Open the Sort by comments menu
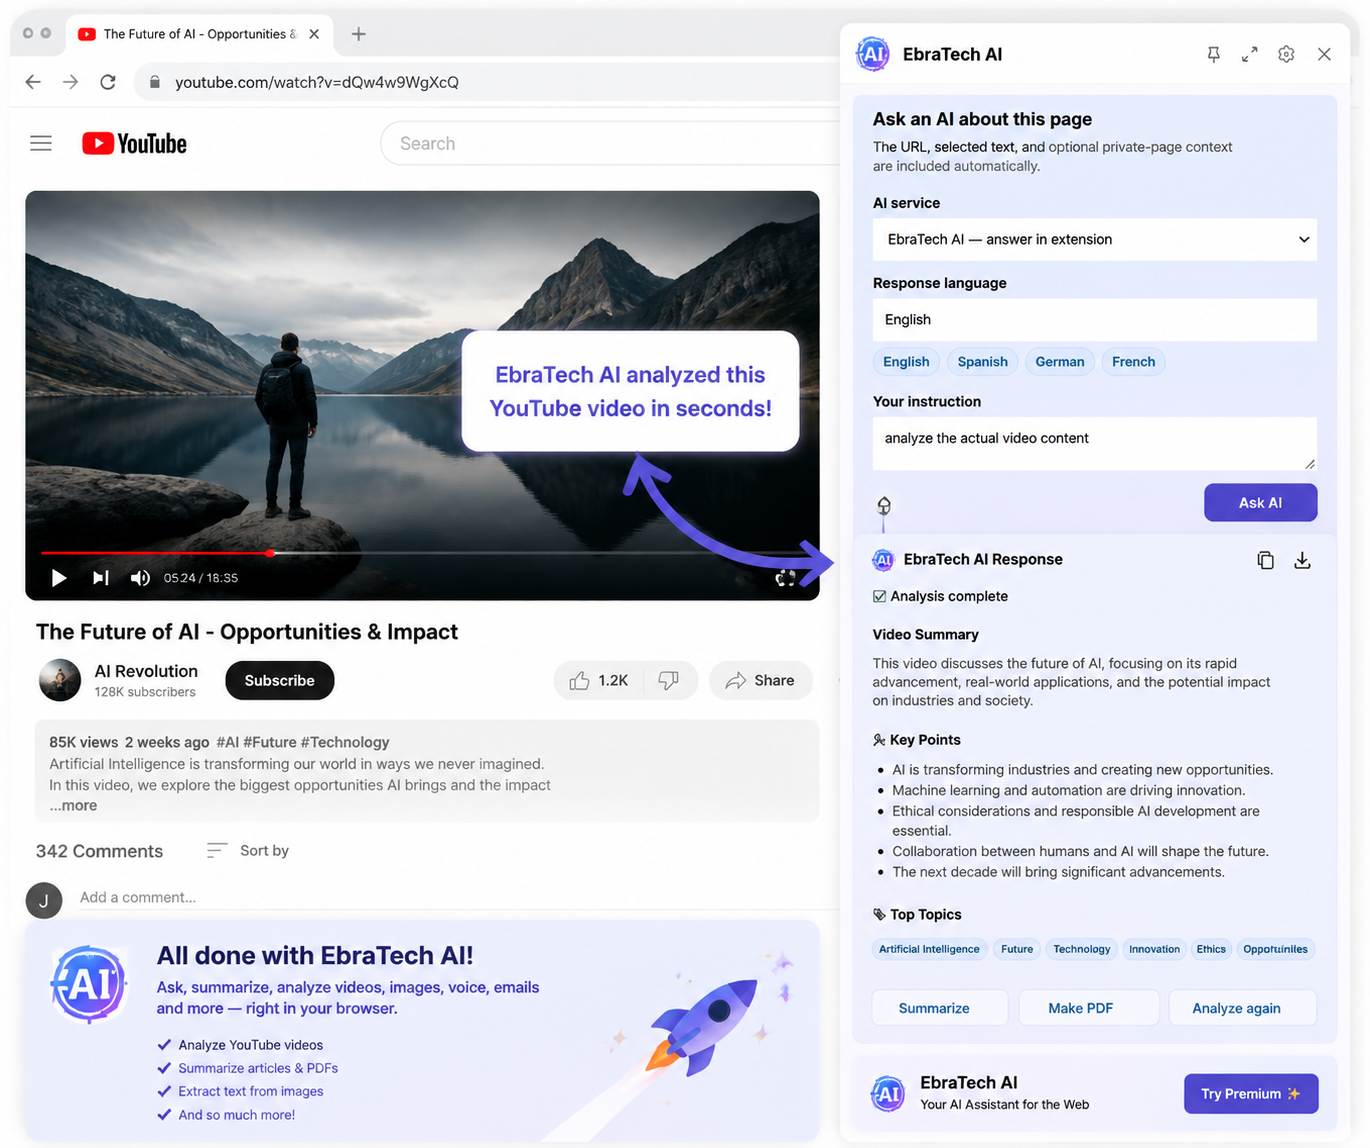Screen dimensions: 1370x1148 click(x=248, y=851)
